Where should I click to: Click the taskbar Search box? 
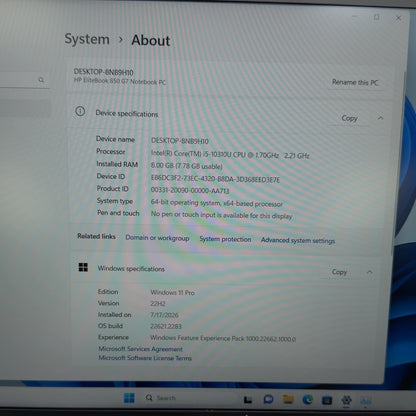click(161, 398)
